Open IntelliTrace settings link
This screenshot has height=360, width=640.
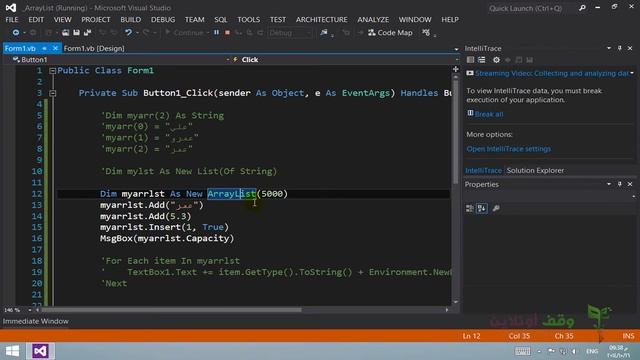509,149
